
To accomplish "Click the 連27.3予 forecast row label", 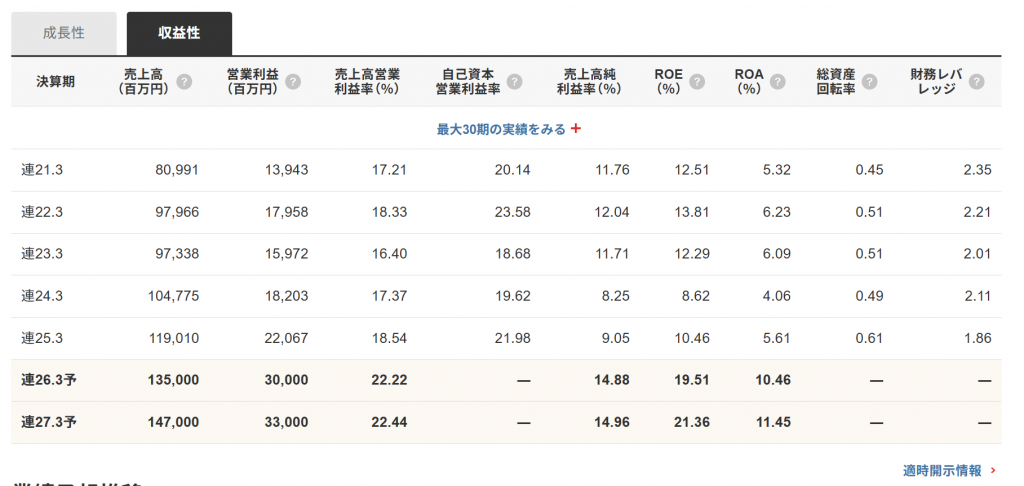I will [49, 422].
